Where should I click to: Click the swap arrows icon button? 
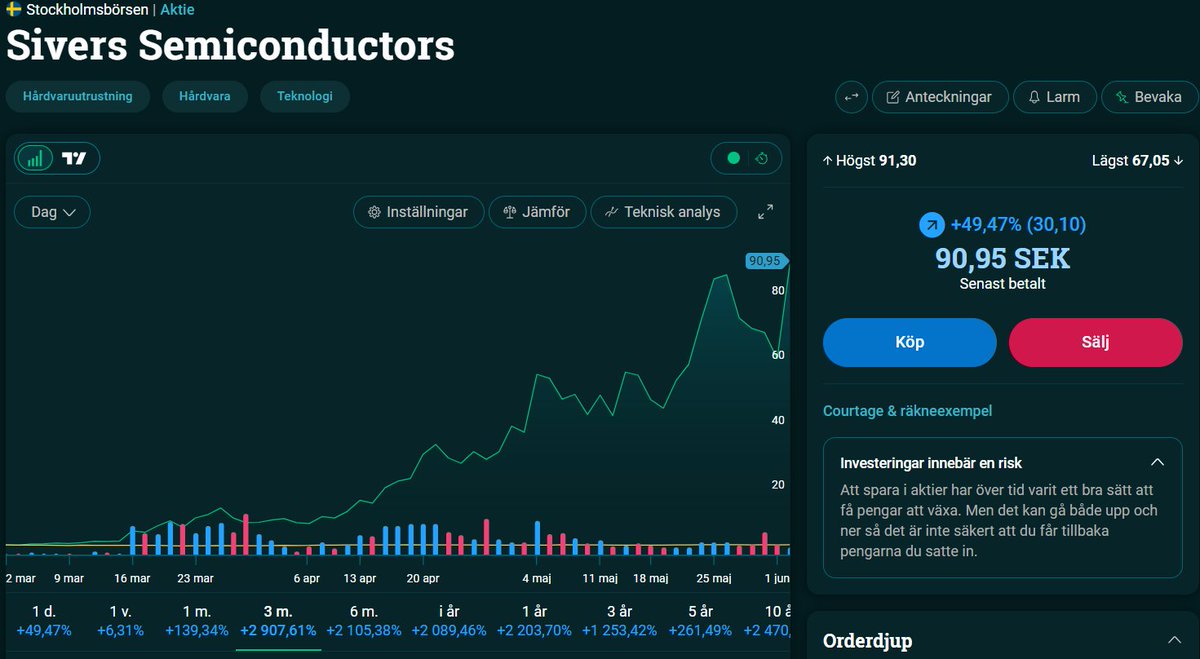click(x=851, y=97)
